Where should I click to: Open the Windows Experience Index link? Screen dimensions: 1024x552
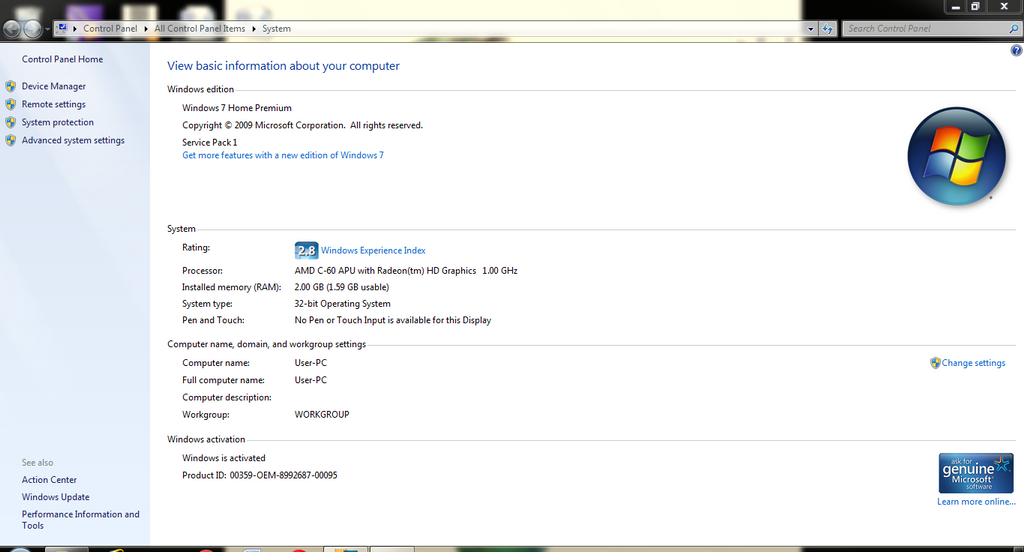(373, 251)
